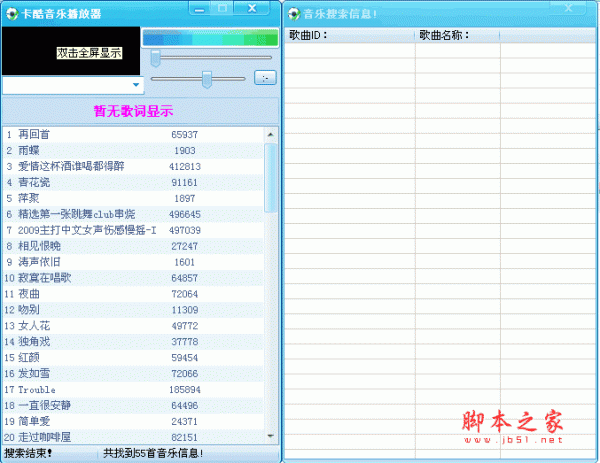The image size is (600, 463).
Task: Click the 搜索结束! status text
Action: coord(28,453)
